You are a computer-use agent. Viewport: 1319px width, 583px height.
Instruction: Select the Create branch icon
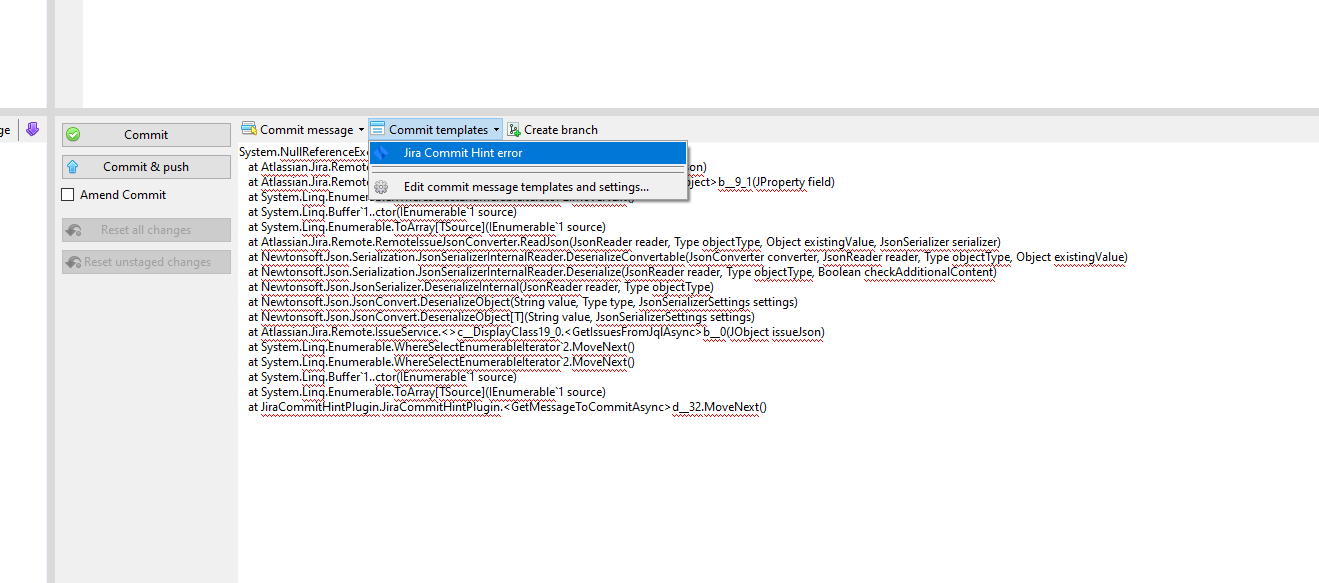[513, 128]
